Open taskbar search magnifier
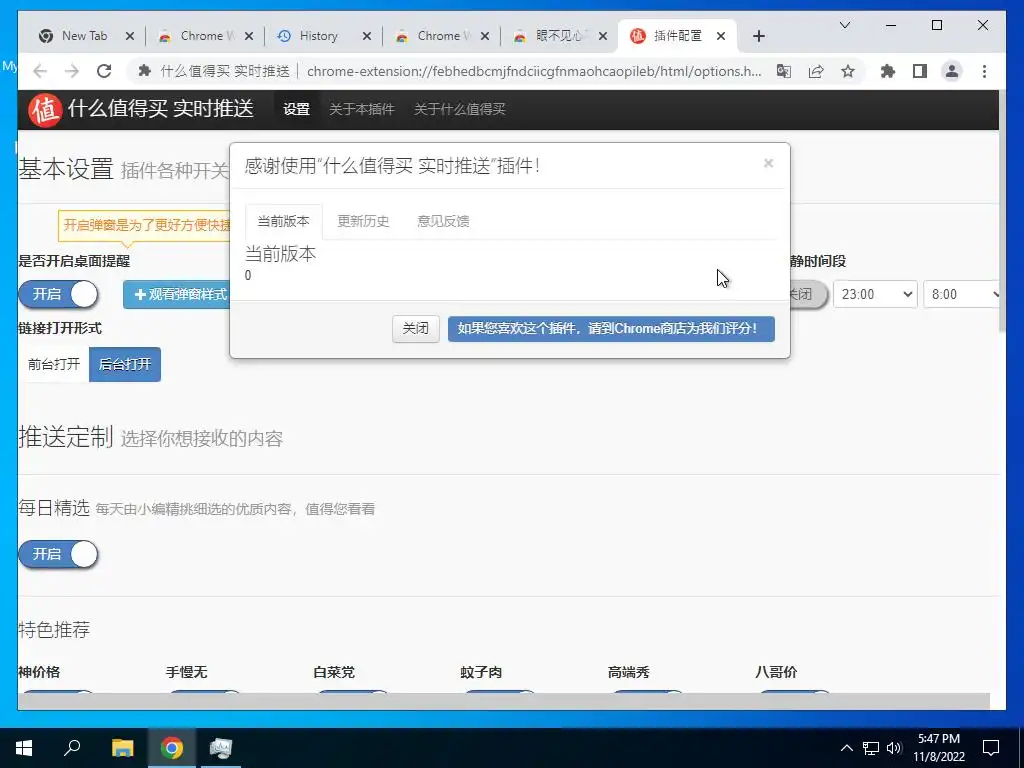Image resolution: width=1024 pixels, height=768 pixels. tap(72, 748)
